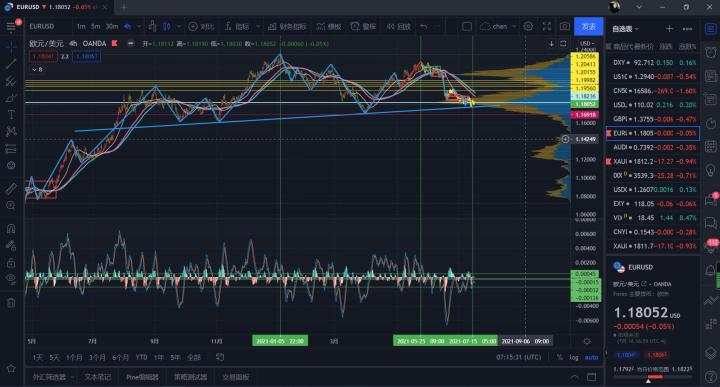Image resolution: width=720 pixels, height=387 pixels.
Task: Switch to the 5m timeframe
Action: pyautogui.click(x=96, y=27)
